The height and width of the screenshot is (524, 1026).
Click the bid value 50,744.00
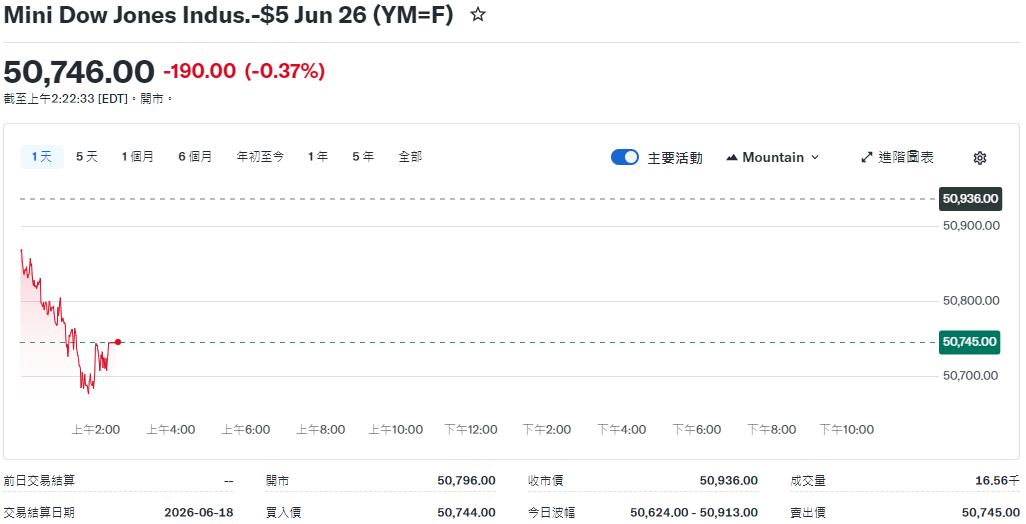(467, 512)
